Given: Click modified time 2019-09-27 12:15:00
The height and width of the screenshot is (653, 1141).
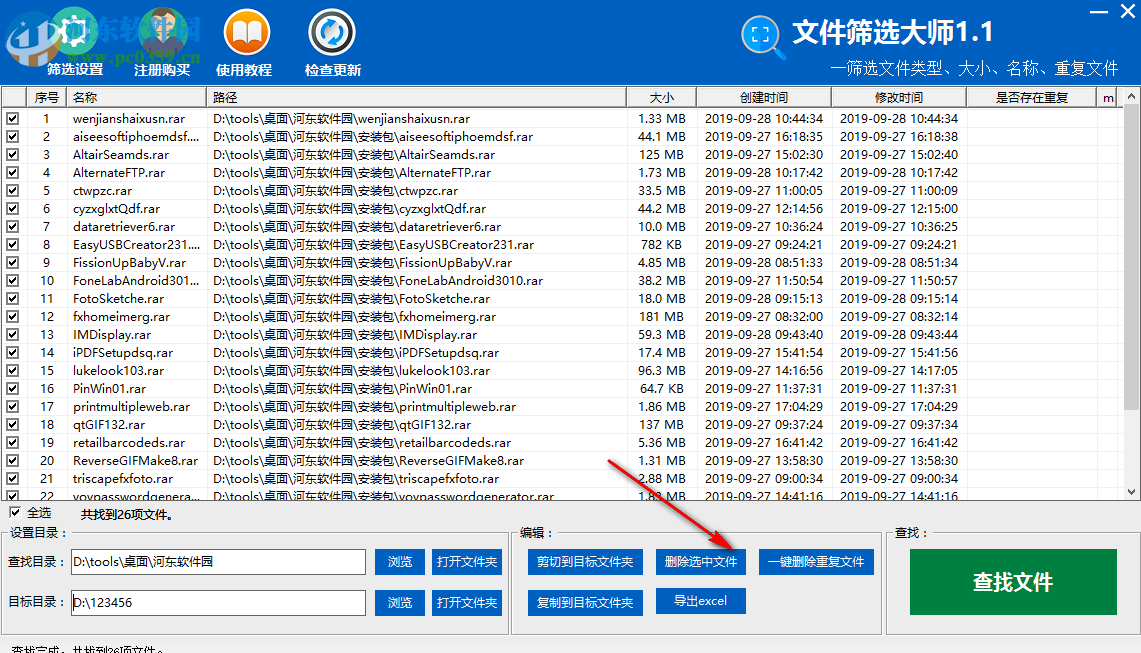Looking at the screenshot, I should 899,208.
